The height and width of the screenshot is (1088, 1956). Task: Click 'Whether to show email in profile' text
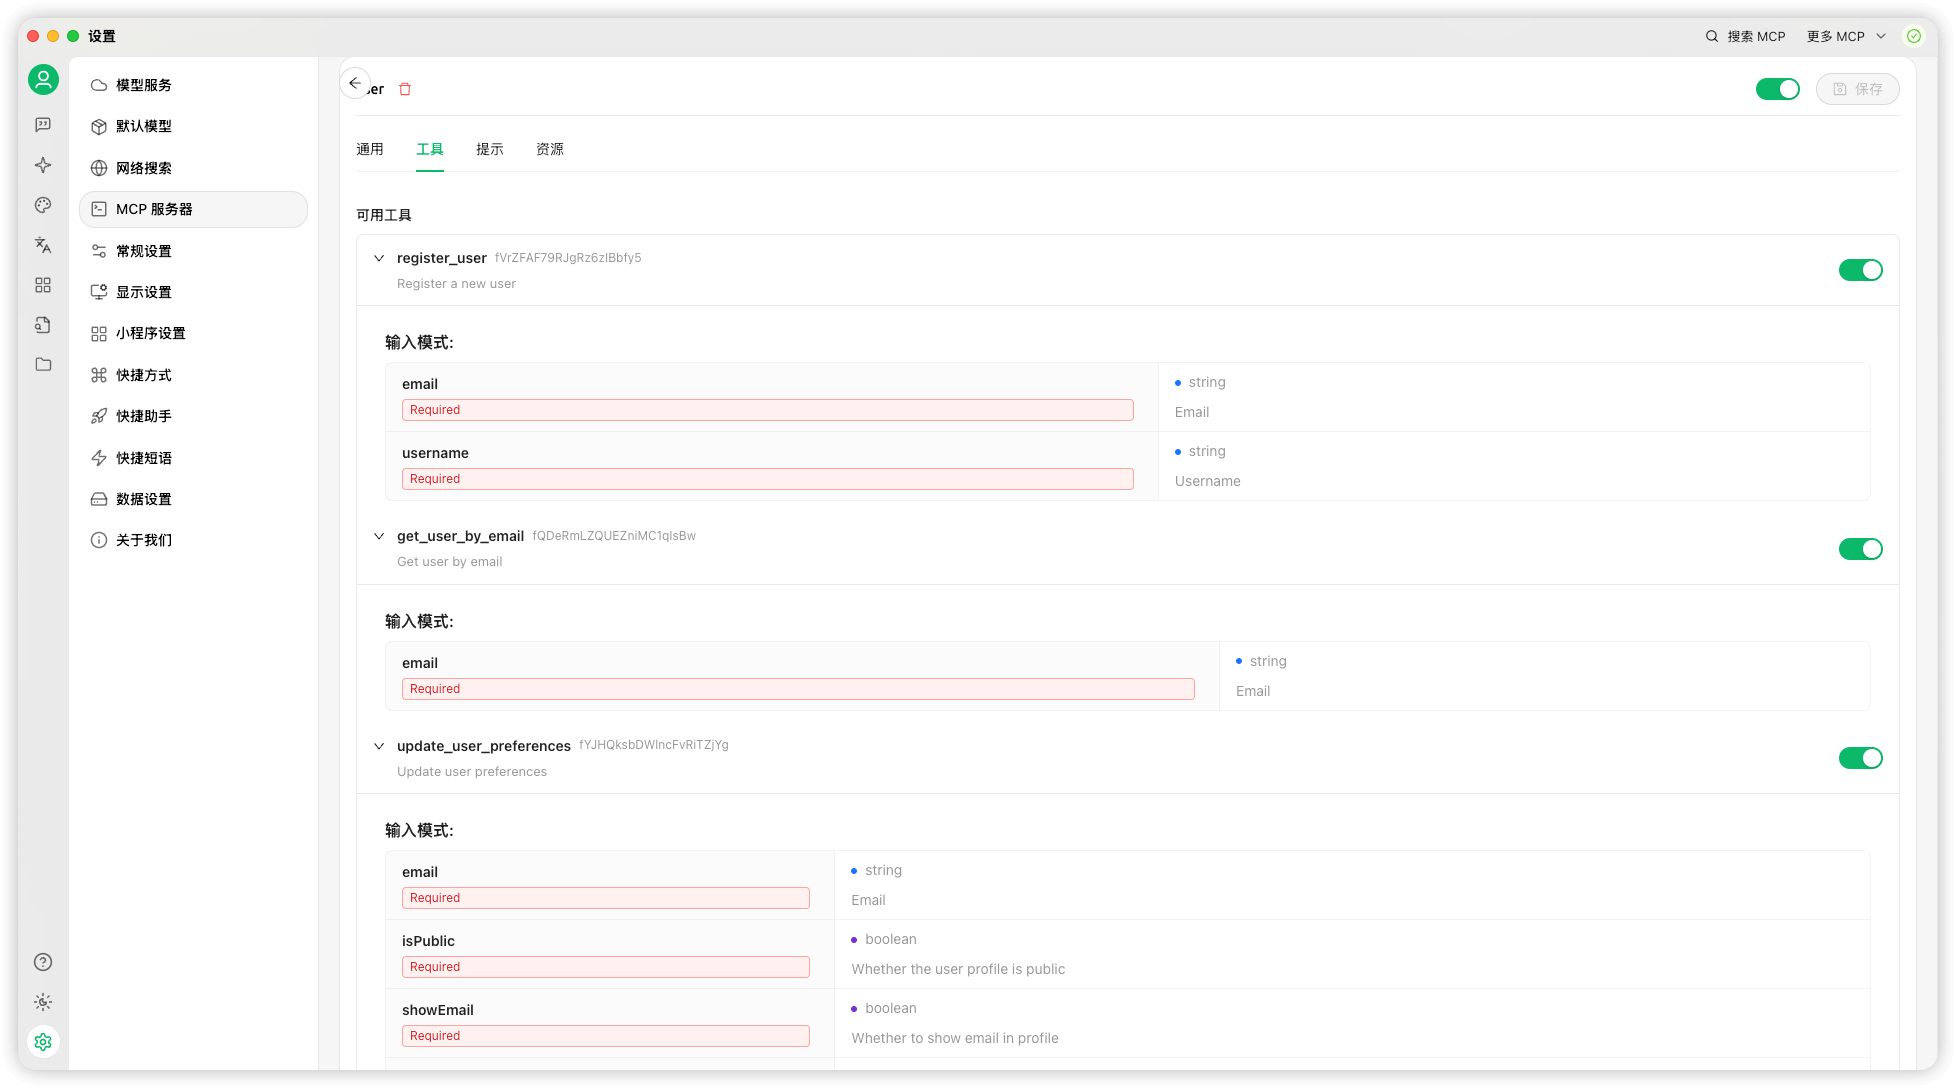[x=955, y=1038]
